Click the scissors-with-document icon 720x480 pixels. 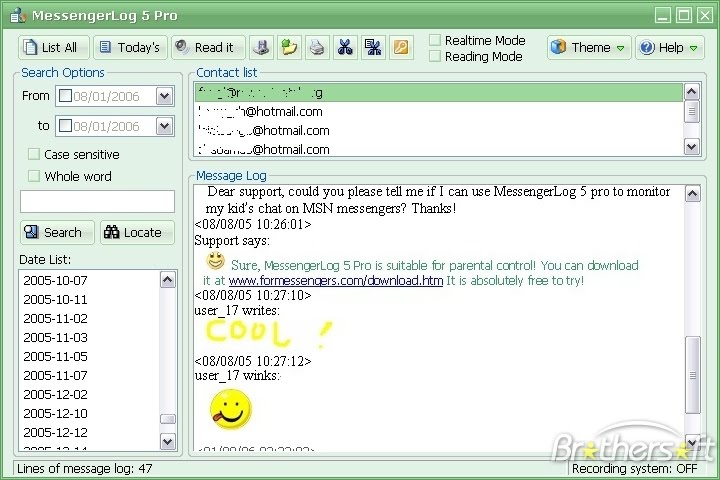(x=373, y=47)
